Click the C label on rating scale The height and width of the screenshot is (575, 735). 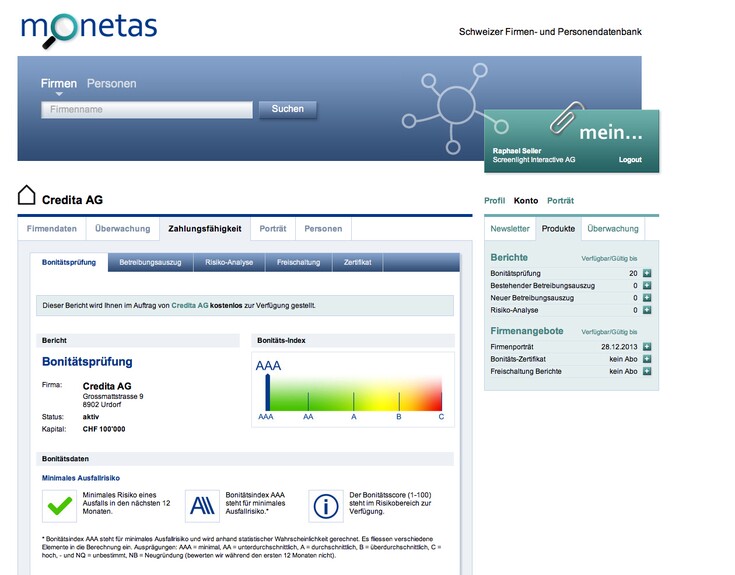[x=441, y=417]
